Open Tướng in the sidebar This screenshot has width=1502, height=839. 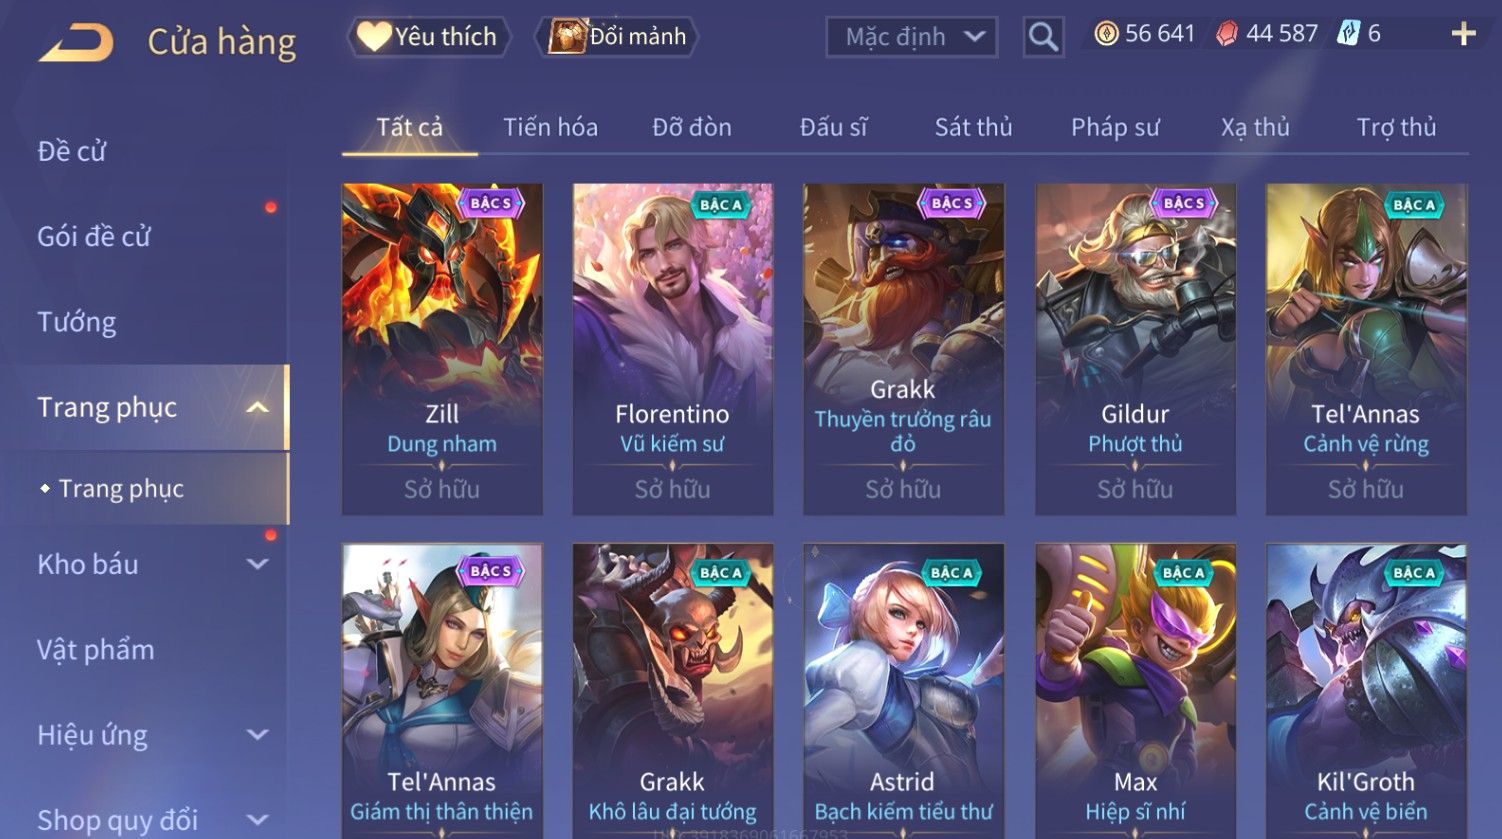click(x=77, y=322)
